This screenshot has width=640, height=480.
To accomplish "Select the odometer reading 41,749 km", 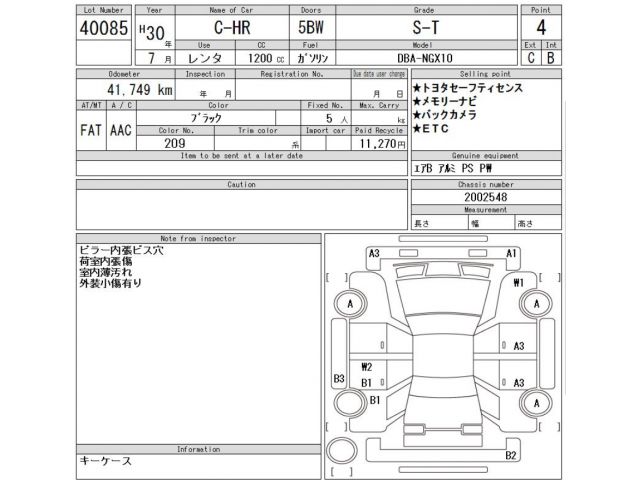I will 140,89.
